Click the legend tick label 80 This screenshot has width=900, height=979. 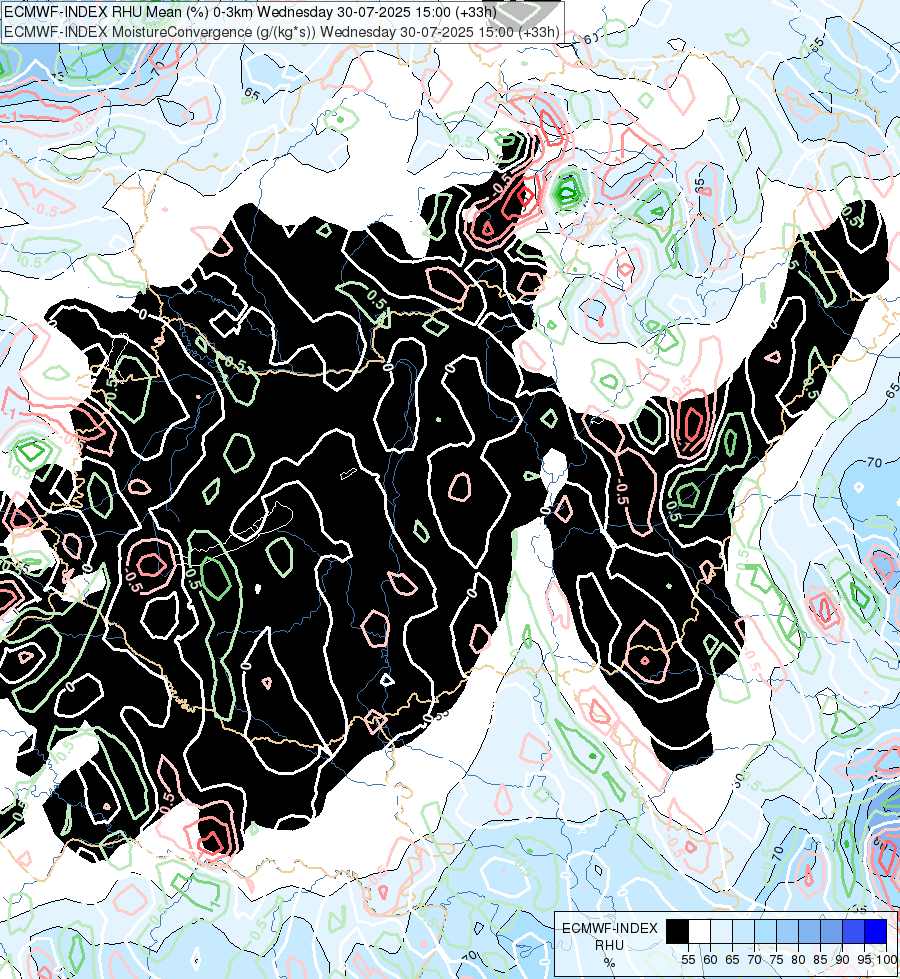tap(798, 960)
